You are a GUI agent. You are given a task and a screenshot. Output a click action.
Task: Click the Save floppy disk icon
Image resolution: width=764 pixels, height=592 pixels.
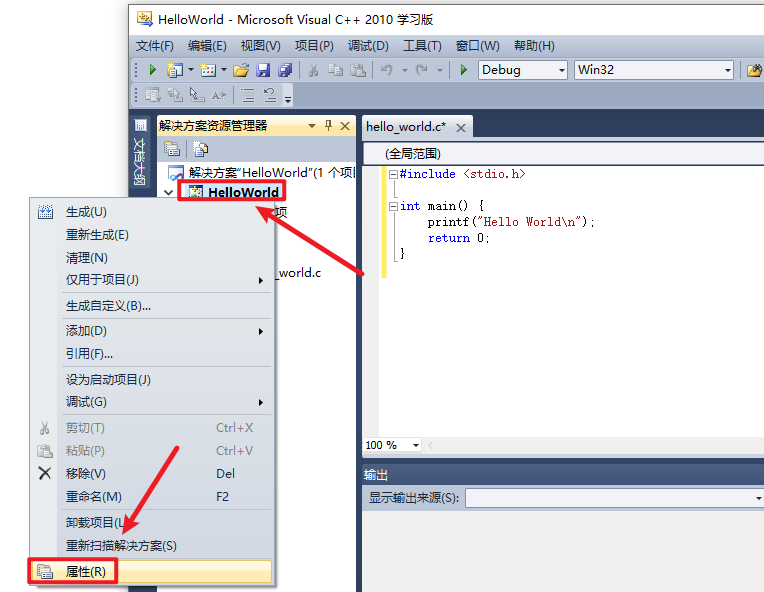(x=263, y=70)
